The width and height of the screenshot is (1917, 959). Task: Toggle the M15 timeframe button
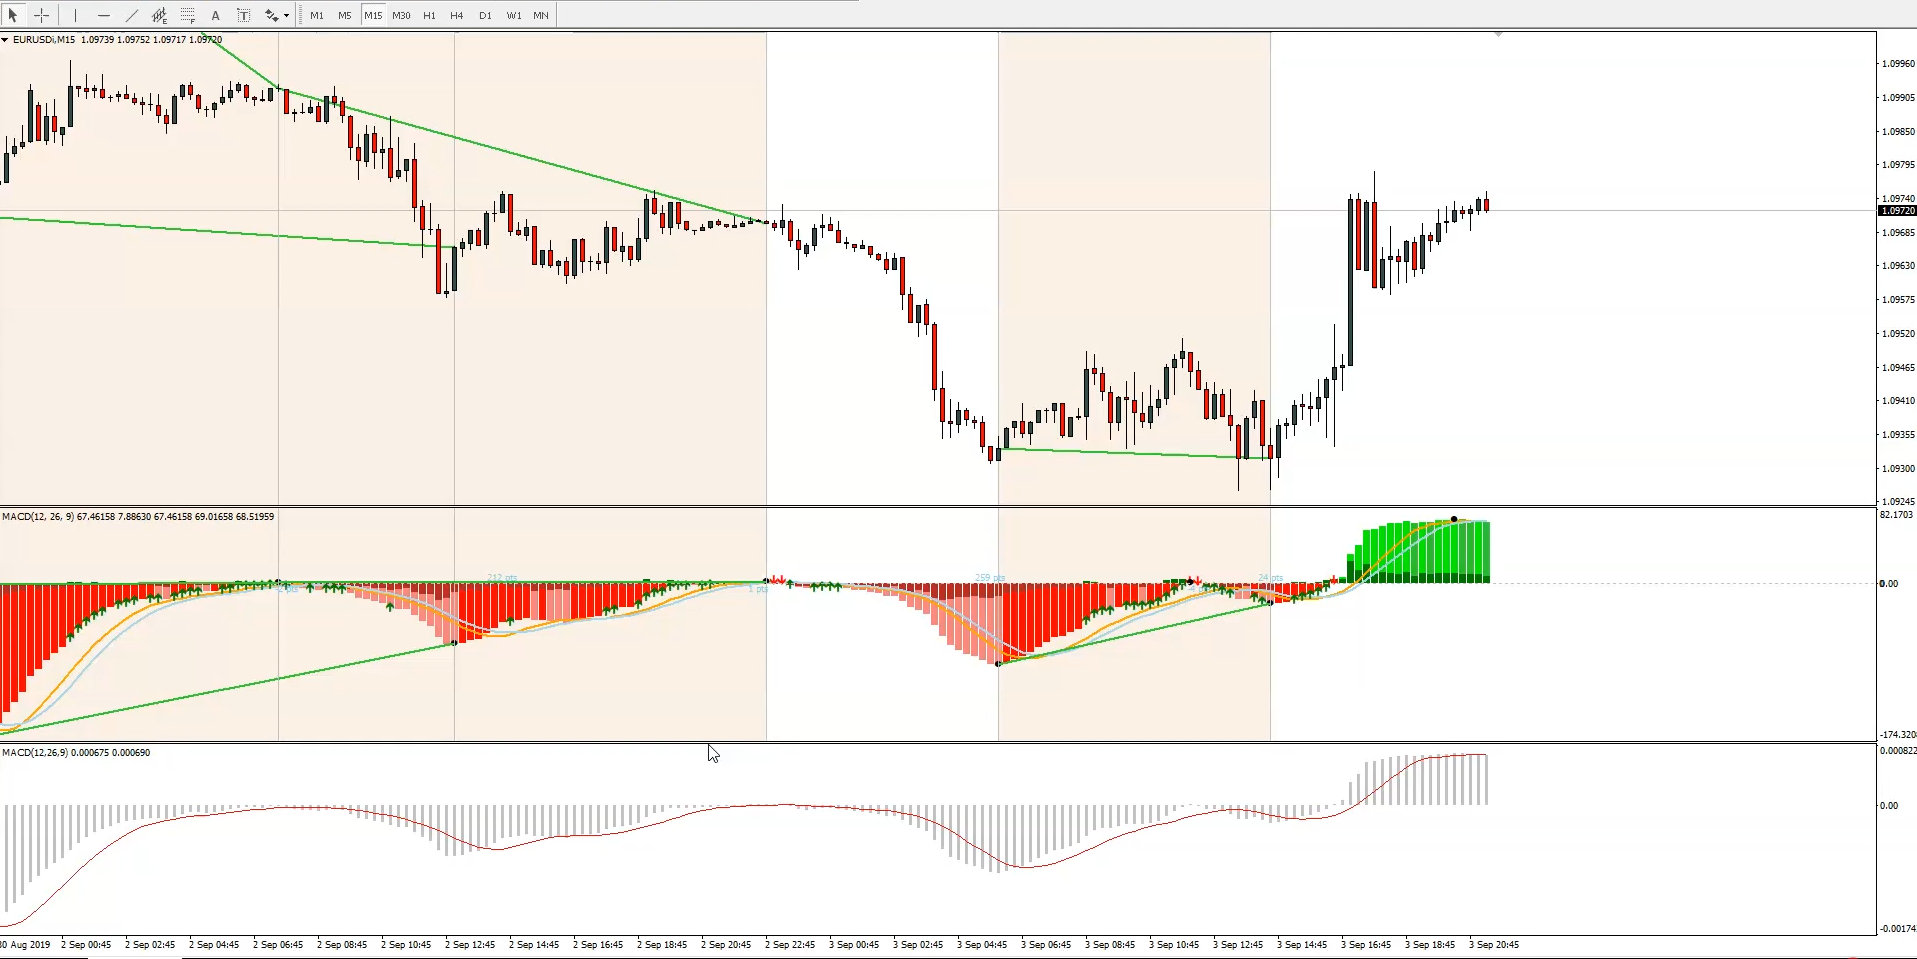coord(373,15)
